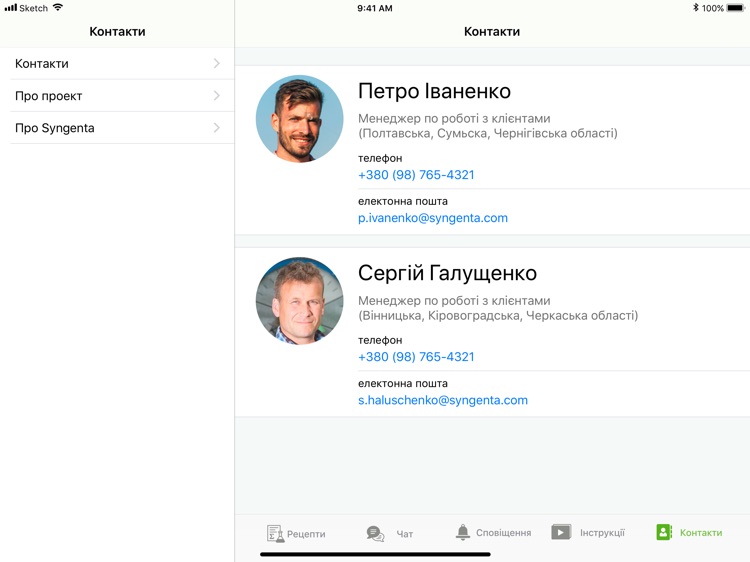
Task: Select the Інструкції video play icon
Action: (561, 532)
